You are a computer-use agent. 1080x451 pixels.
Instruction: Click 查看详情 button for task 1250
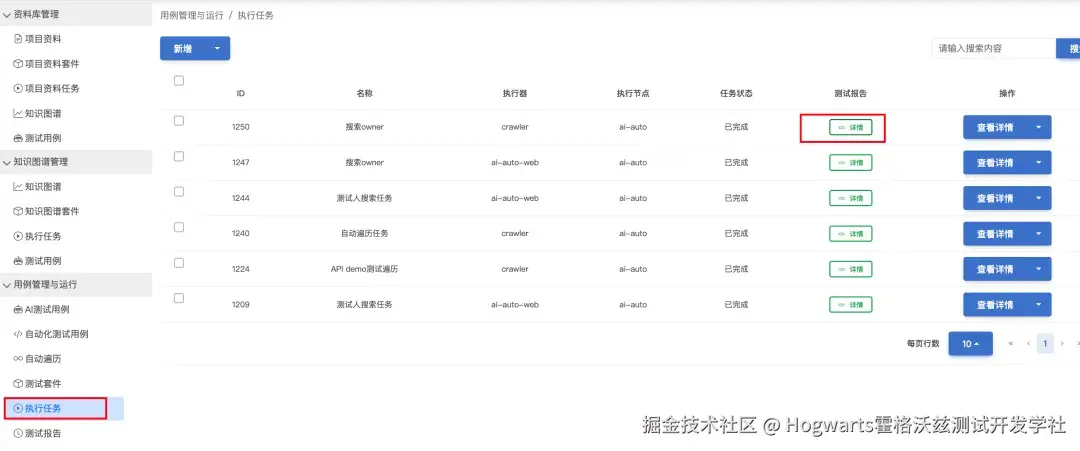click(x=995, y=127)
